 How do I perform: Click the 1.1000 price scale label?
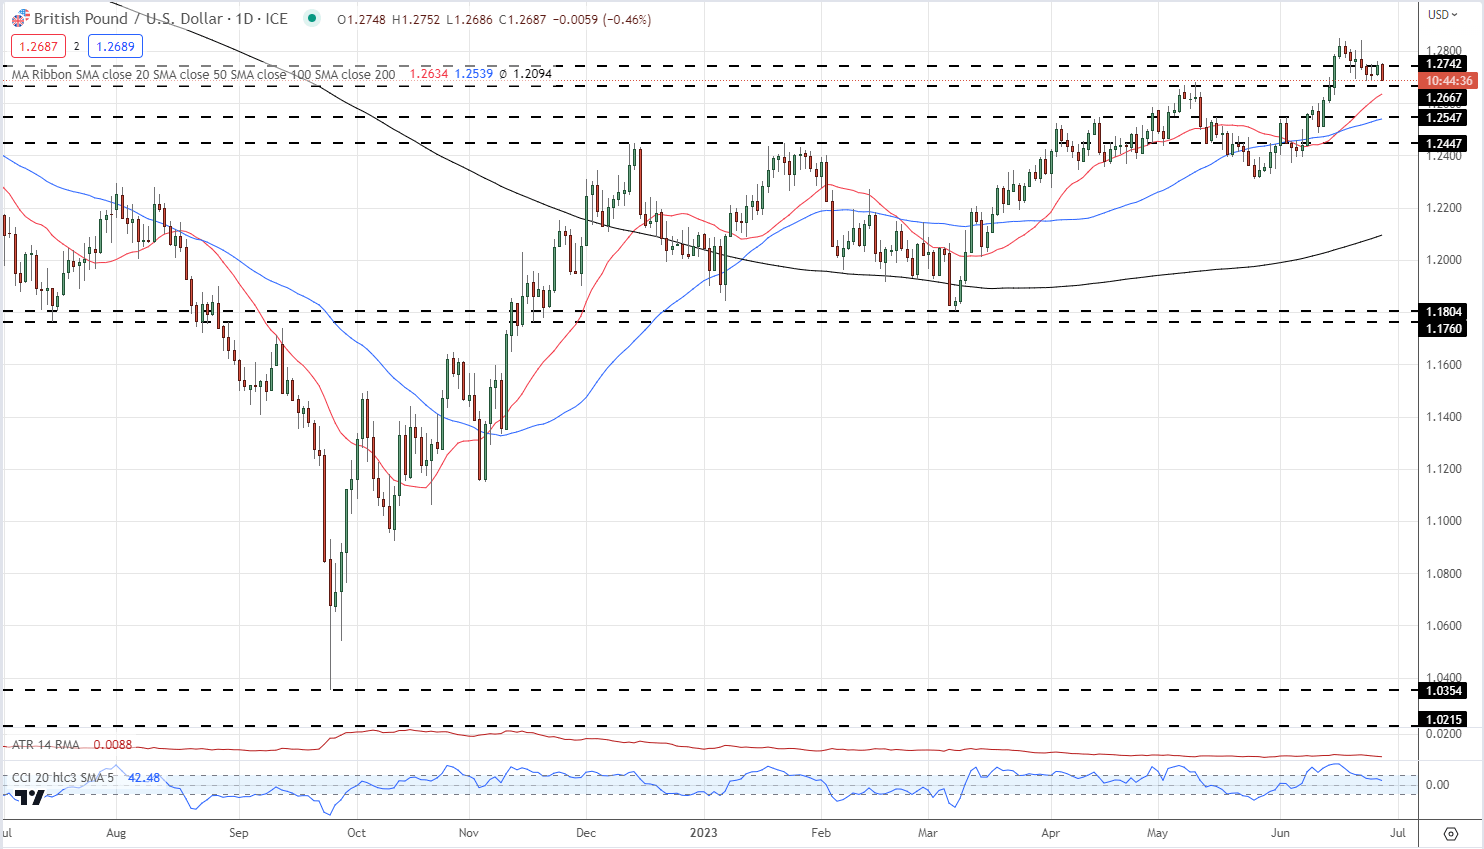[1442, 521]
